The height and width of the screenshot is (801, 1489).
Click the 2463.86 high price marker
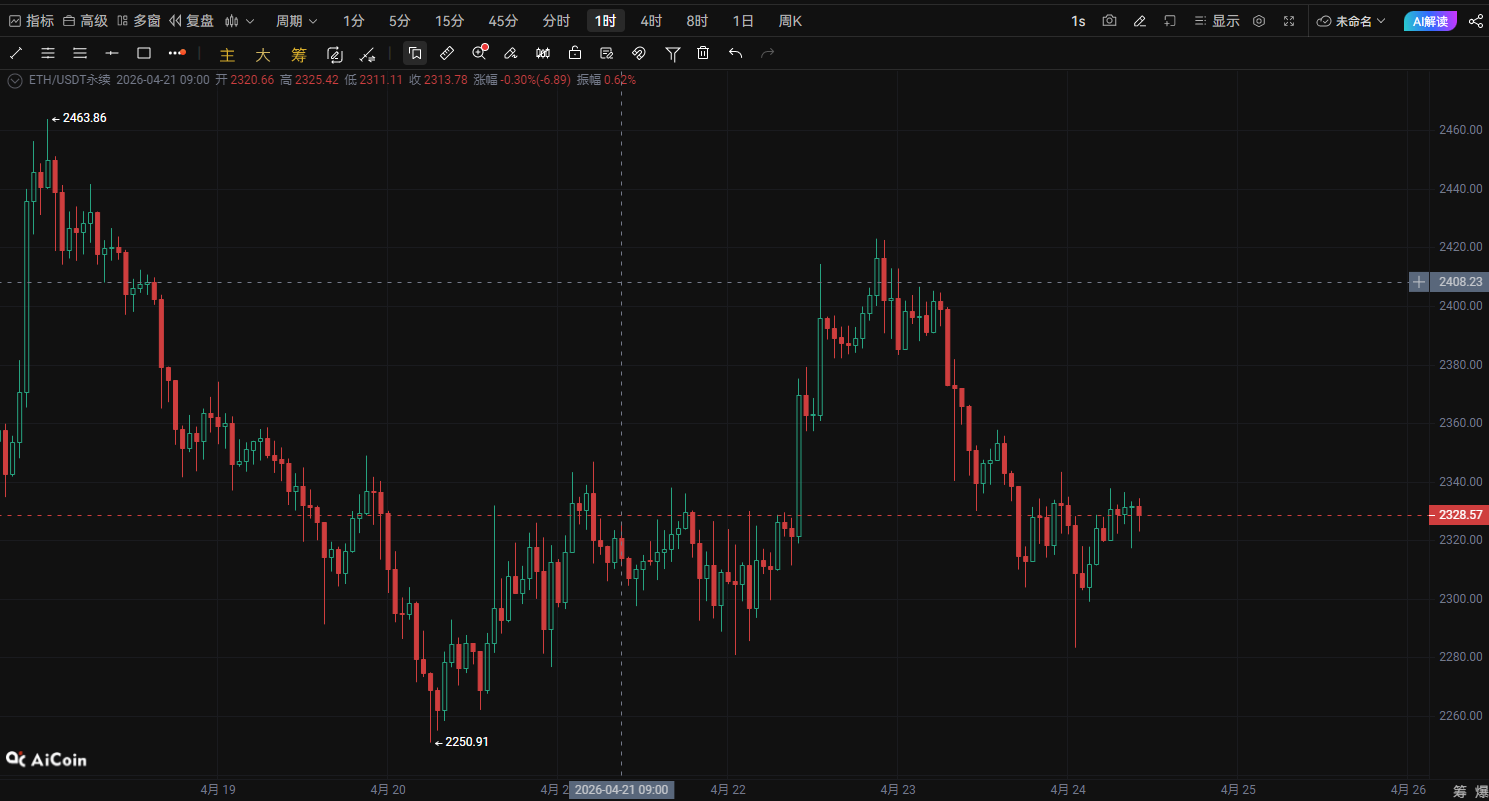point(79,118)
